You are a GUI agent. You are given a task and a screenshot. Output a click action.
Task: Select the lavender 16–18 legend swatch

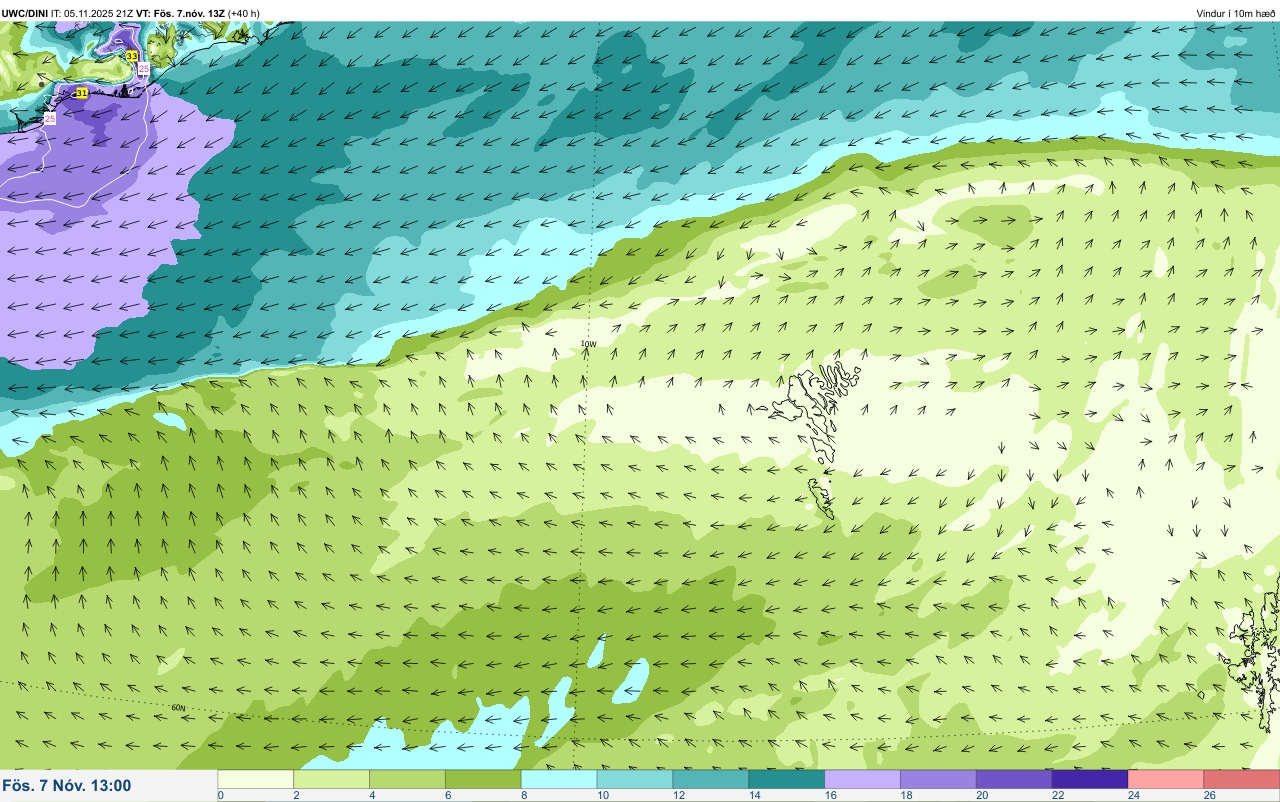coord(863,779)
